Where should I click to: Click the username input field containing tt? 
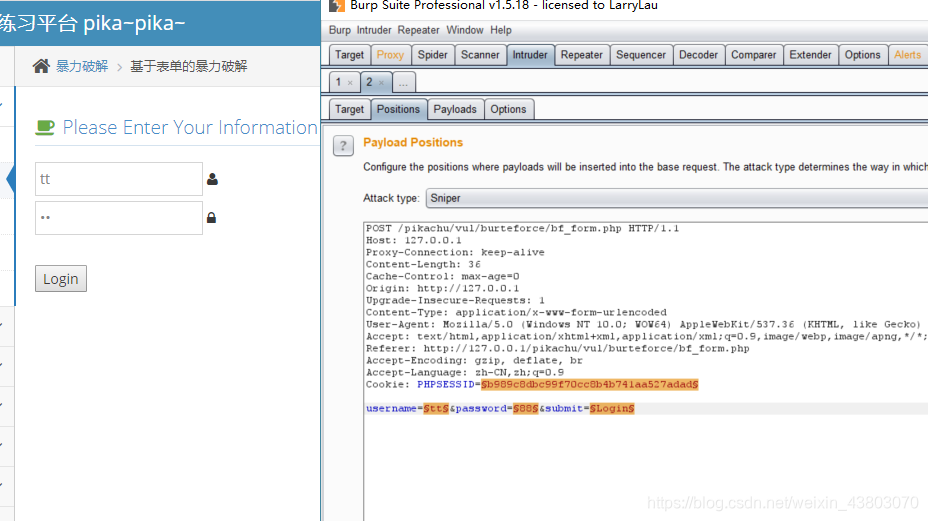(x=119, y=179)
